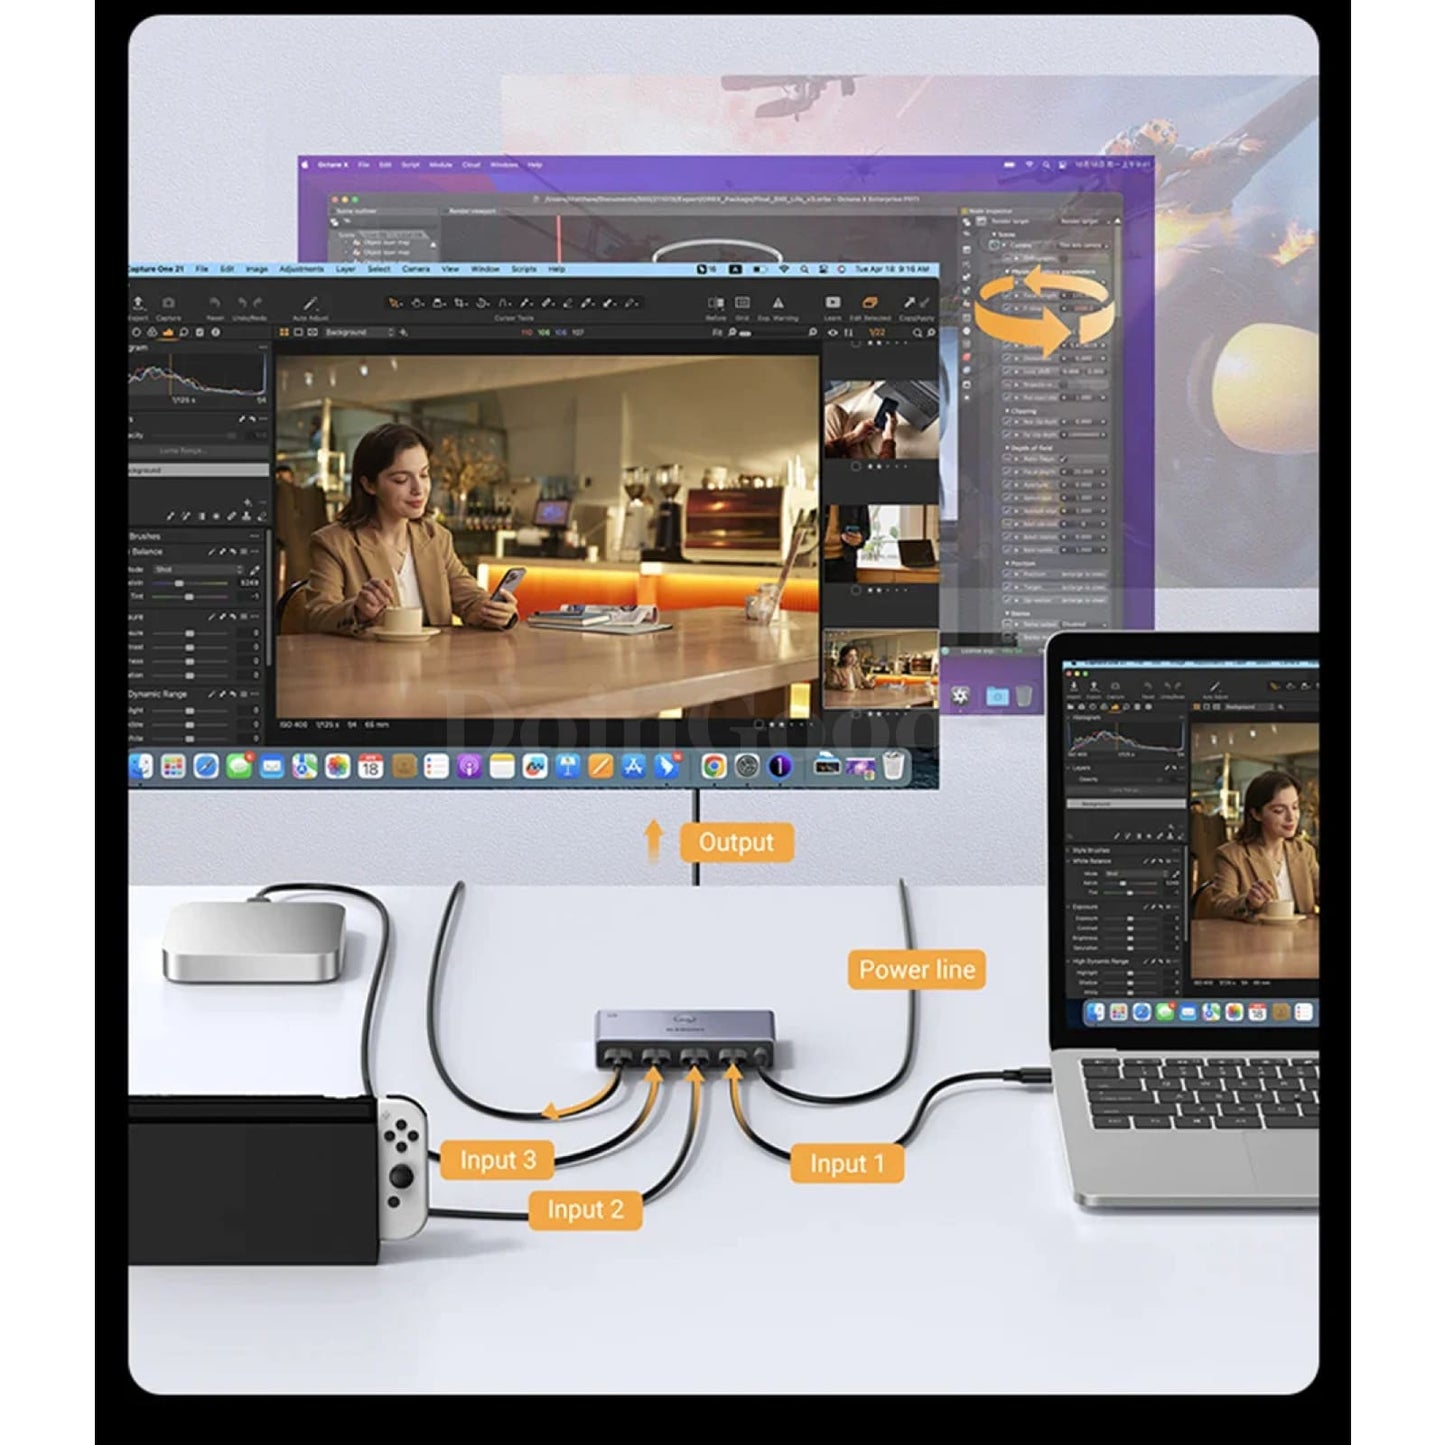The width and height of the screenshot is (1445, 1445).
Task: Select the Crop cursor tool
Action: (460, 303)
